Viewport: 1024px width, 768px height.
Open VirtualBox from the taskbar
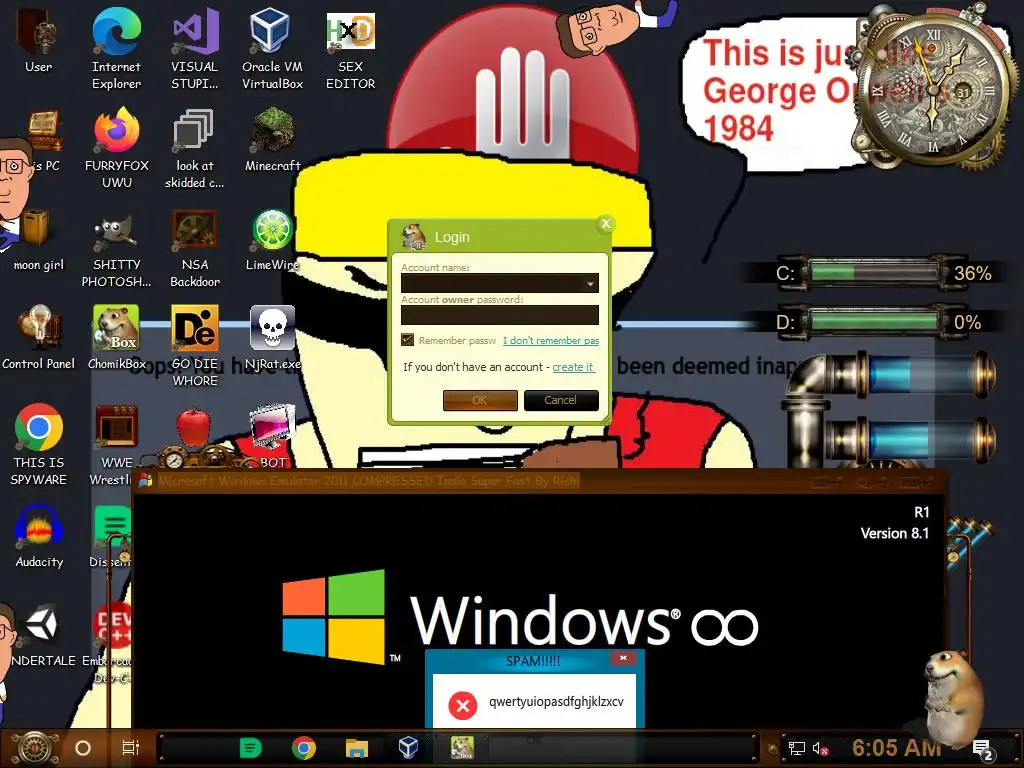click(x=408, y=748)
